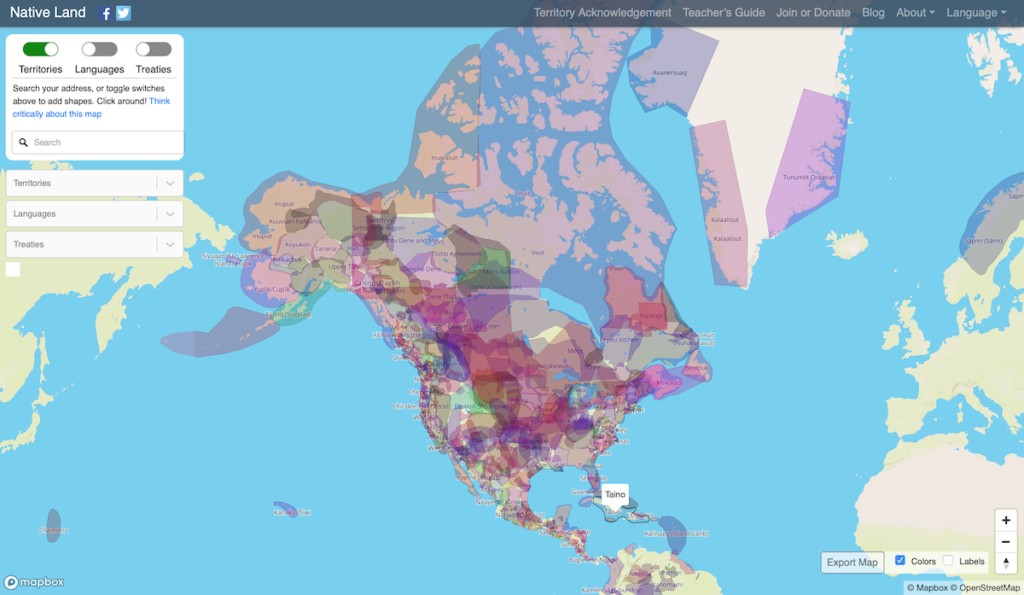Click the Eeyou Istchee territory label

click(619, 340)
